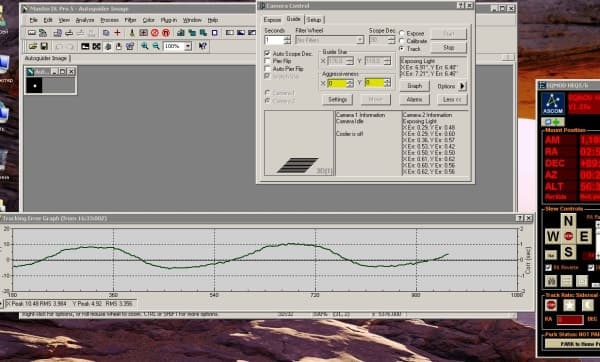
Task: Click the Autoguider Image tab label
Action: [46, 58]
